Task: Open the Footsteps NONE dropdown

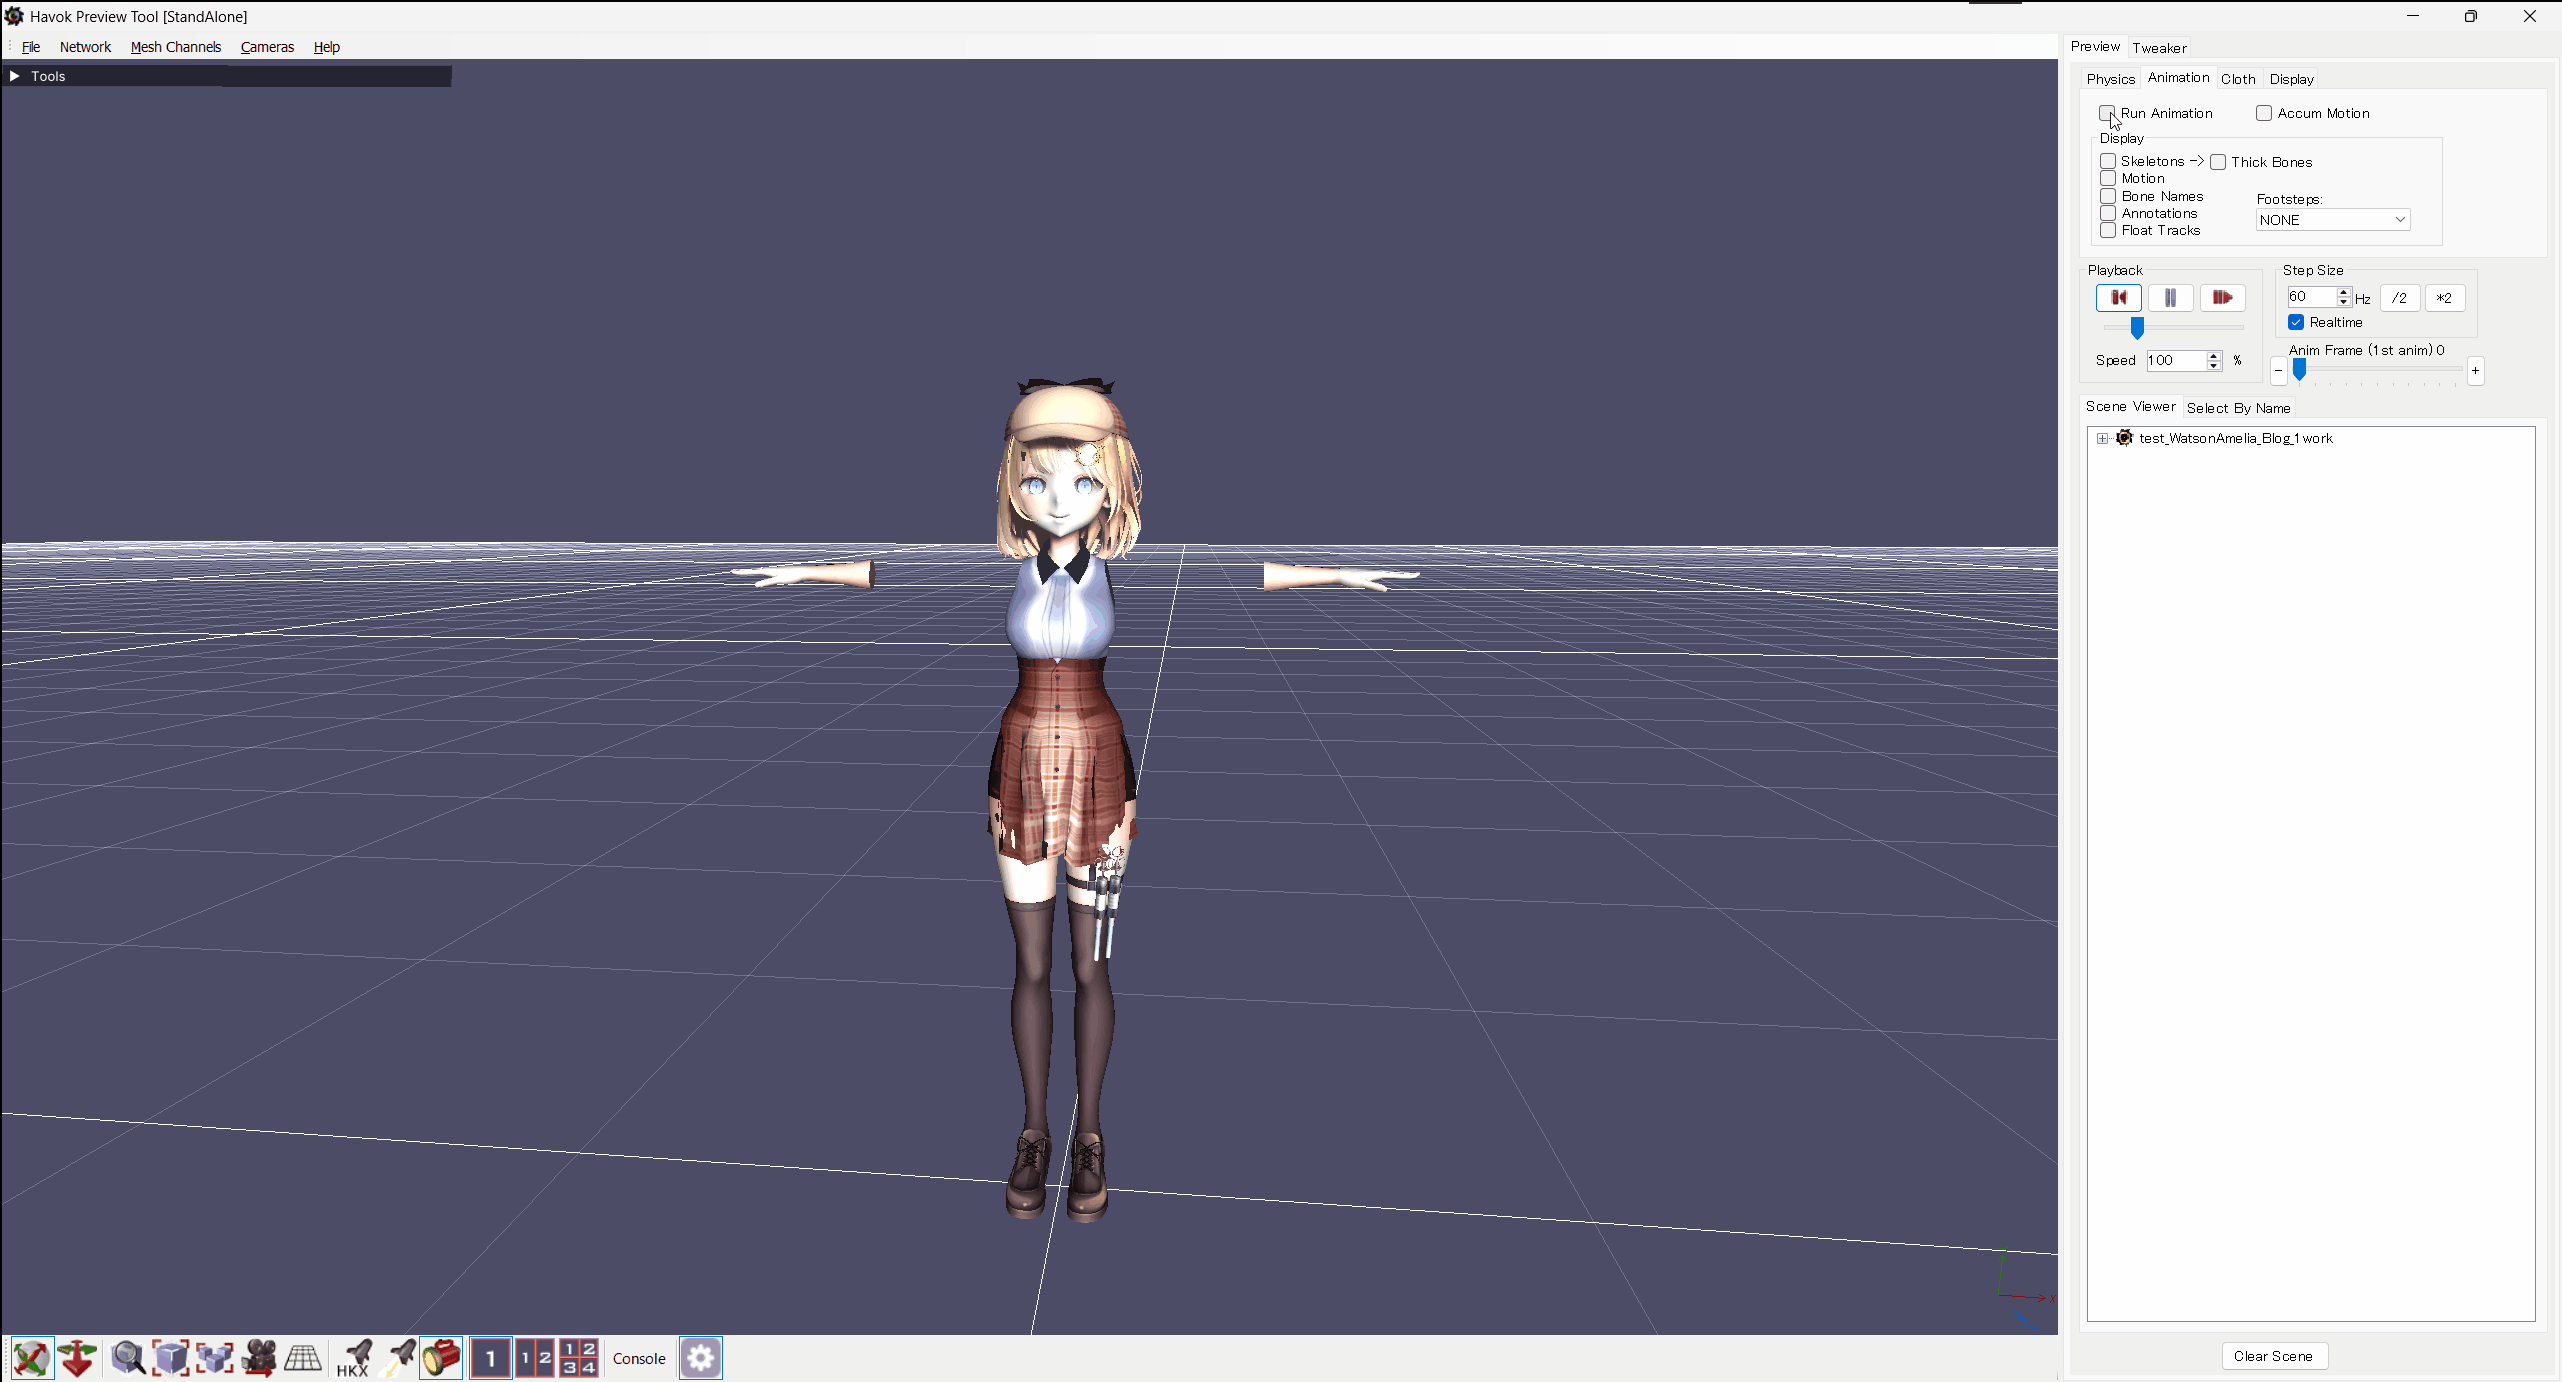Action: coord(2333,220)
